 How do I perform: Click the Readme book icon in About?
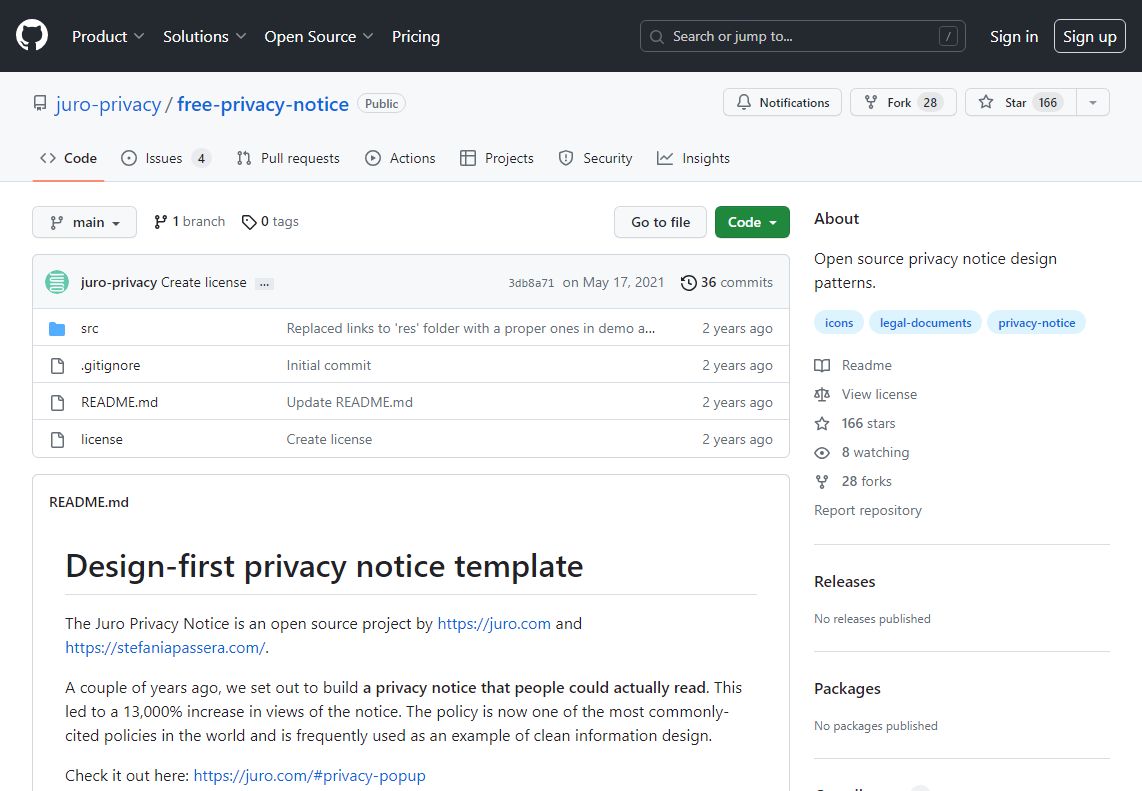[x=822, y=366]
